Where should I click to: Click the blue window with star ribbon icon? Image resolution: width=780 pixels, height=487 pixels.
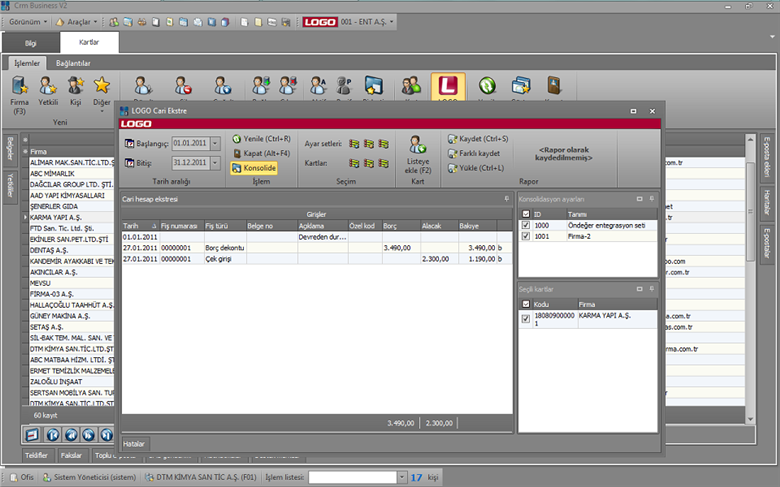[373, 86]
